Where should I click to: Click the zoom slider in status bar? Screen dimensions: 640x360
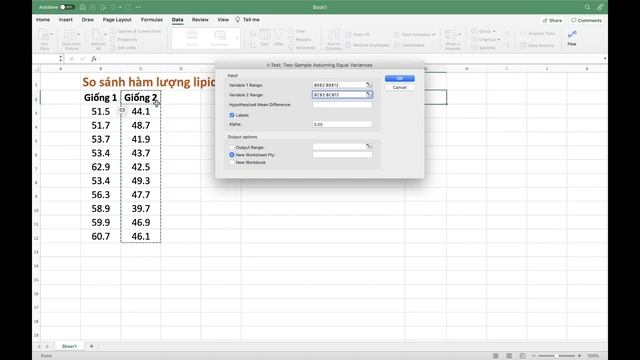click(556, 356)
